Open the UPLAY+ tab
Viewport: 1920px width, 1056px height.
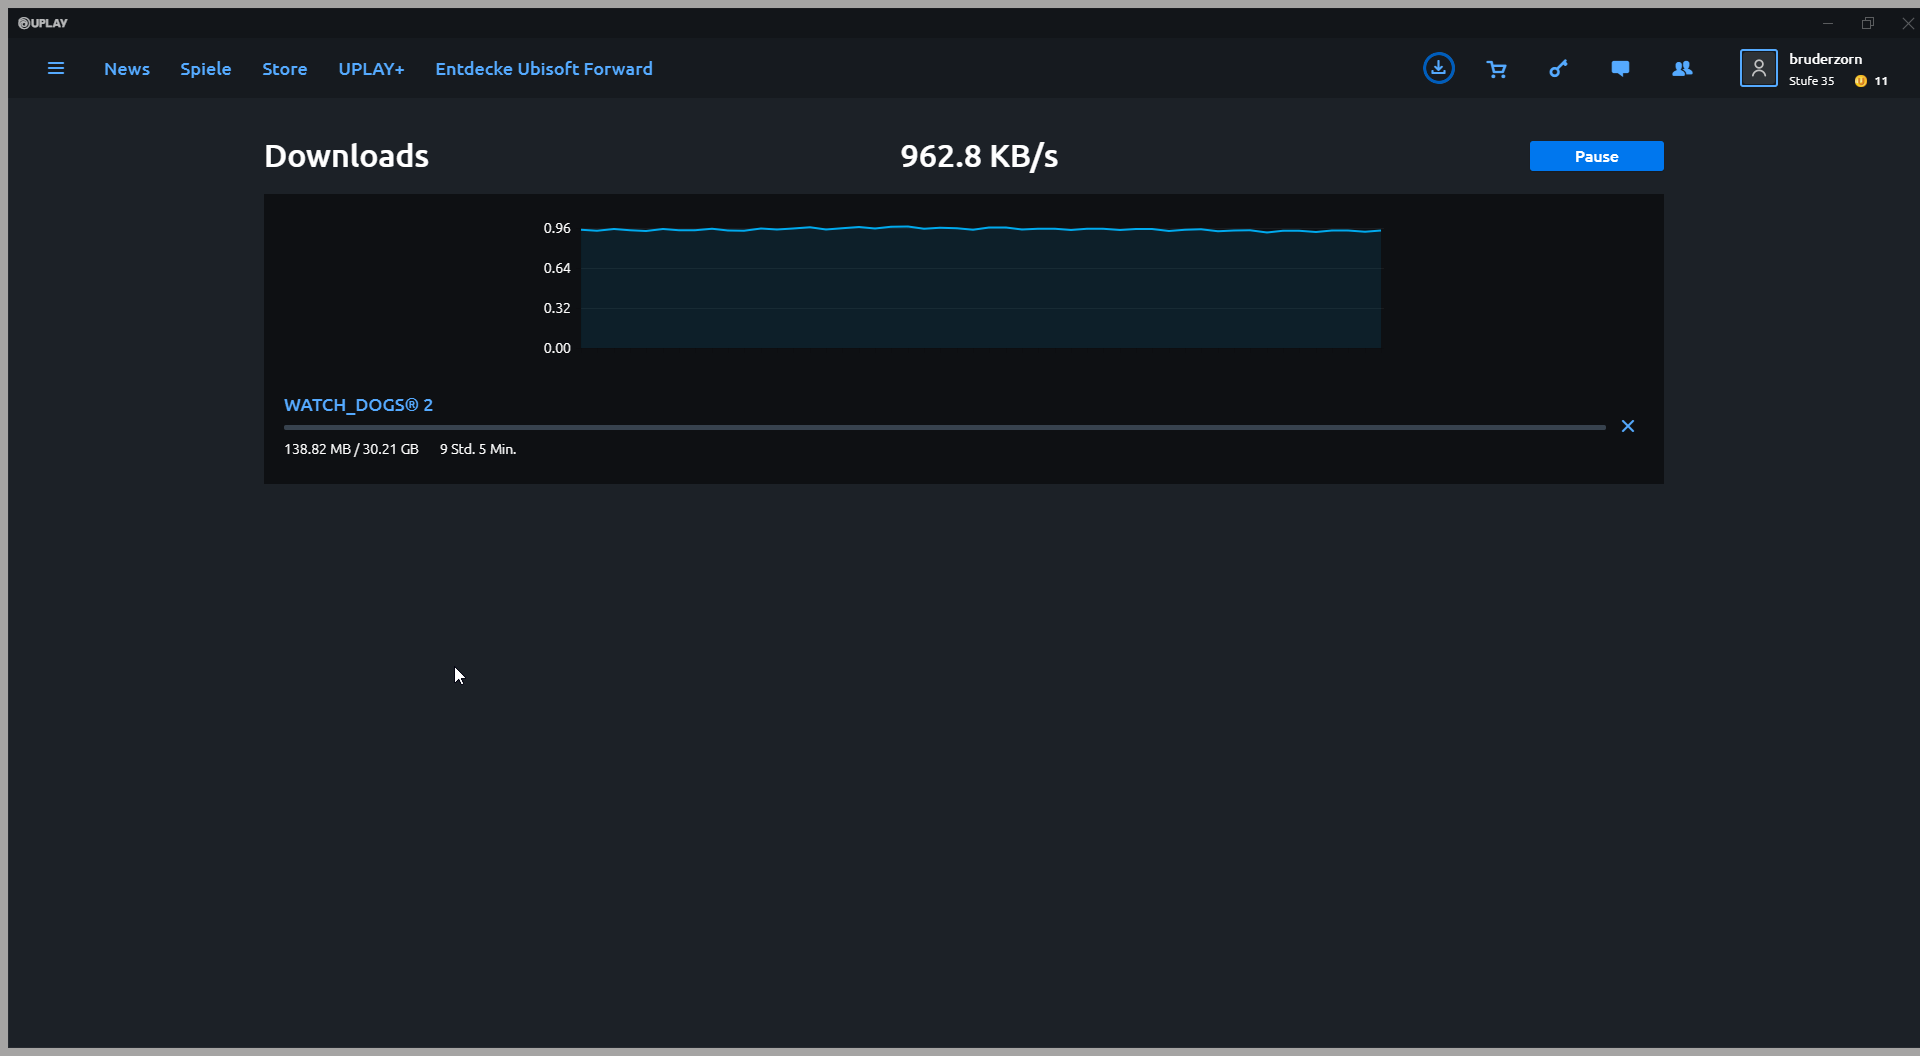click(x=371, y=69)
